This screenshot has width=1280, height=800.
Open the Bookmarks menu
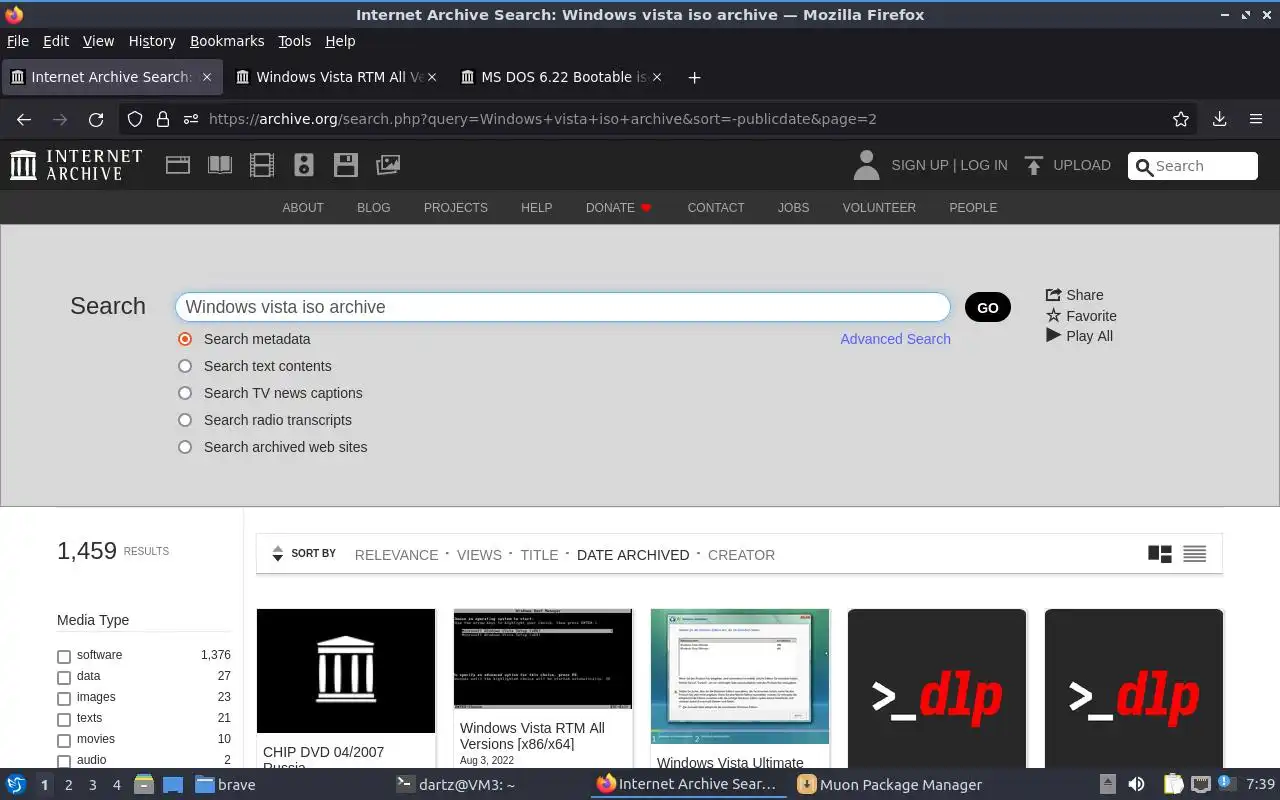click(227, 41)
